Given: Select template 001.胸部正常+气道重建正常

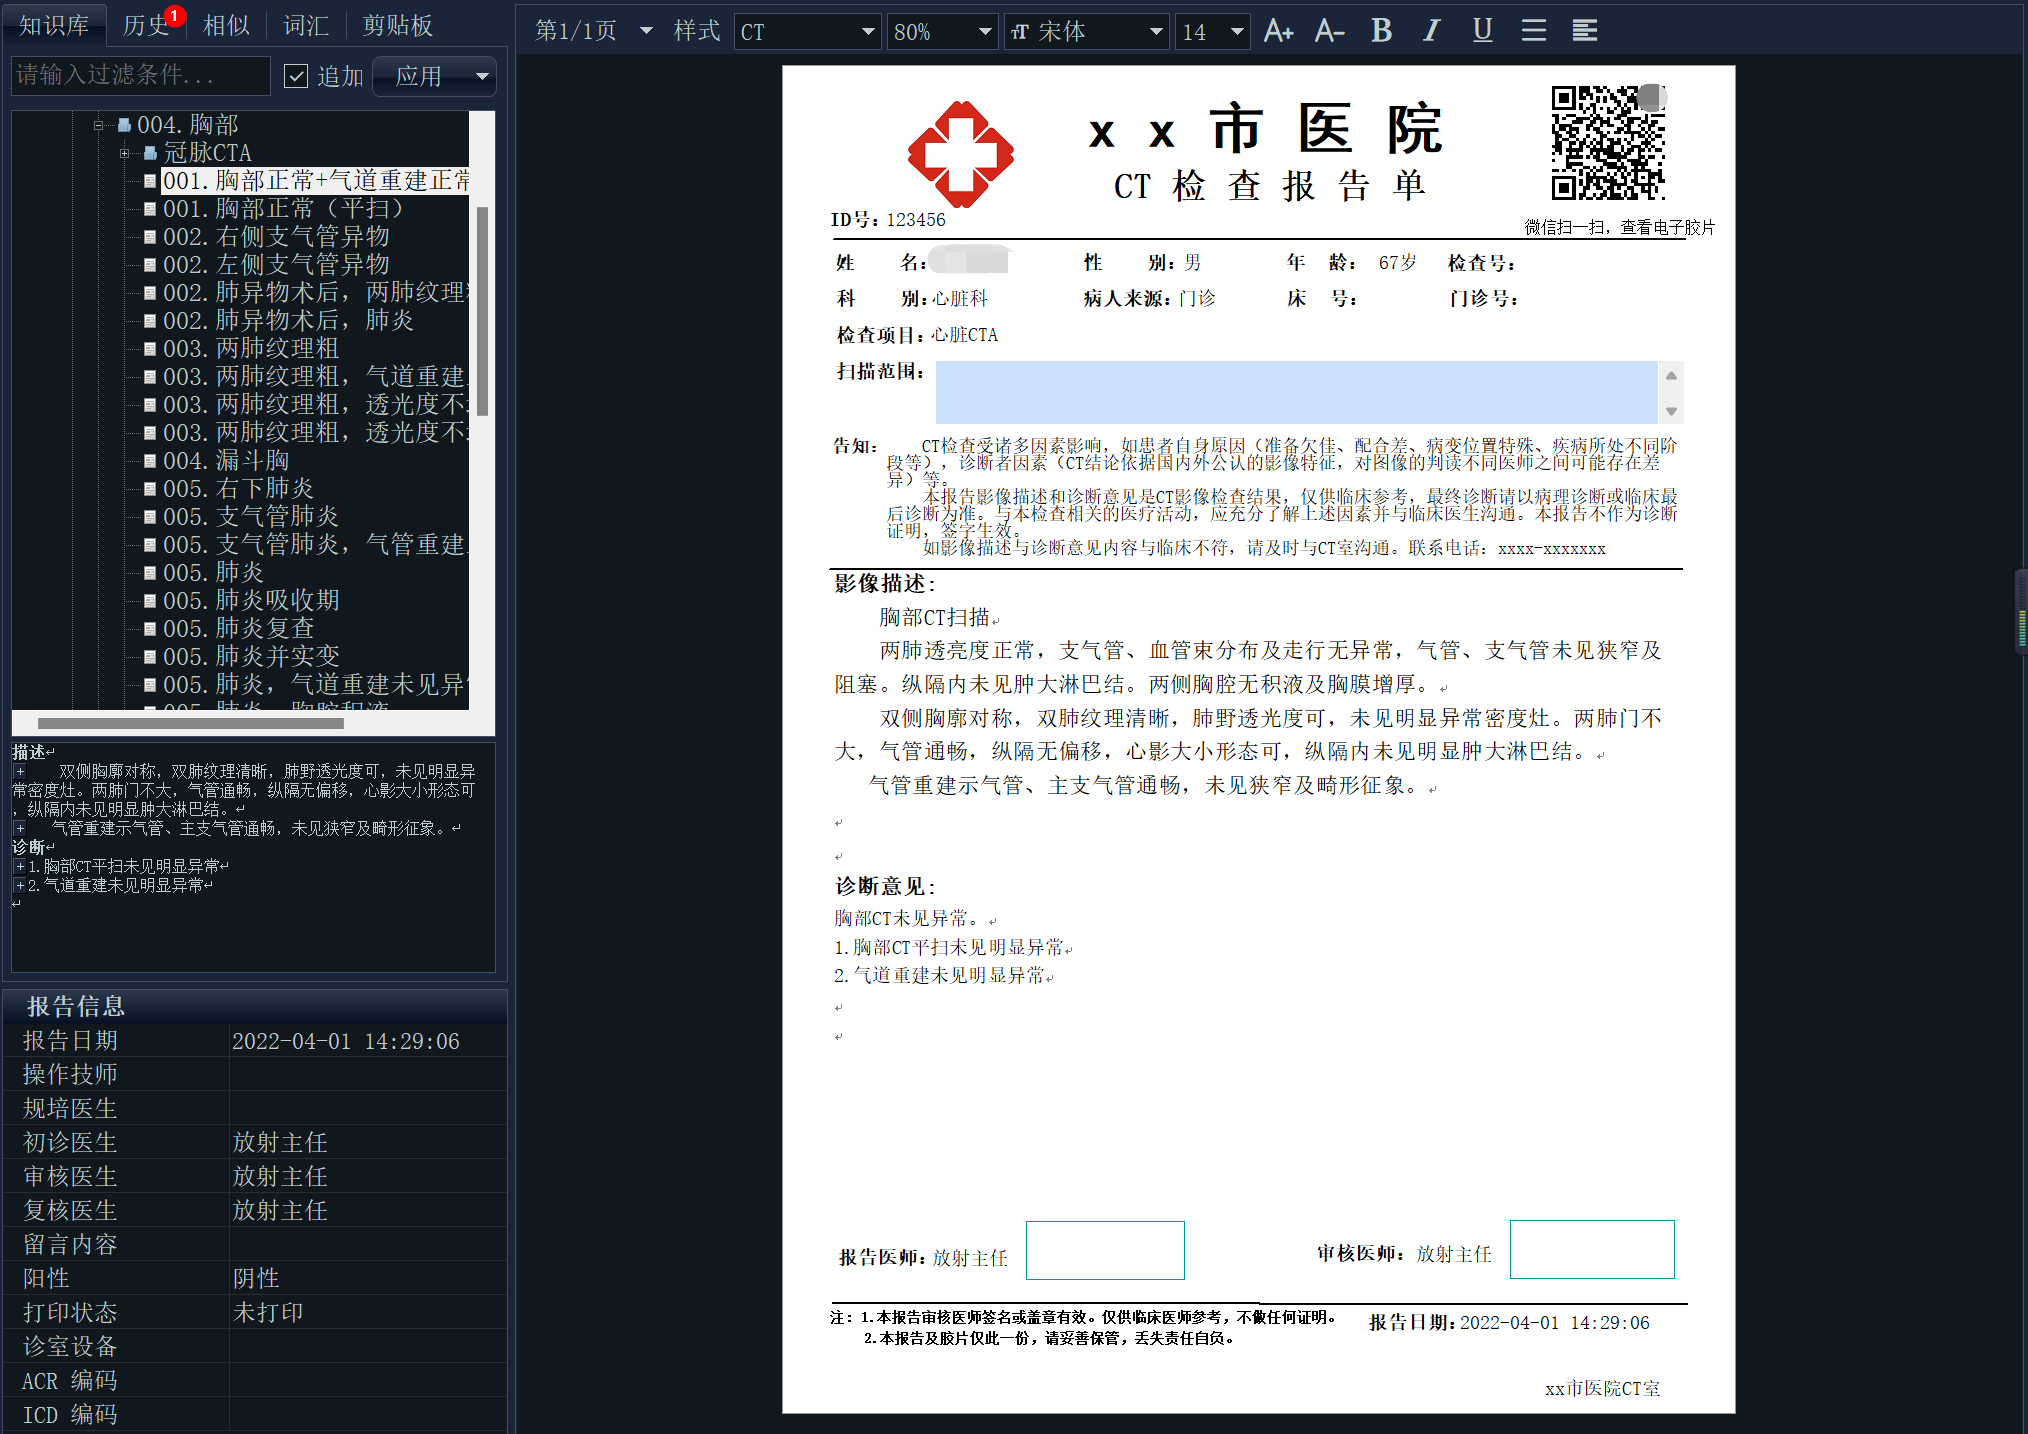Looking at the screenshot, I should coord(316,180).
